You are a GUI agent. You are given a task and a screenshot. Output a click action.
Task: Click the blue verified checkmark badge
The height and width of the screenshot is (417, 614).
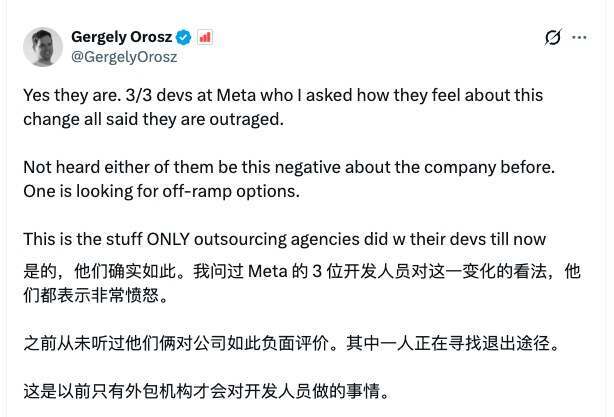pyautogui.click(x=184, y=38)
